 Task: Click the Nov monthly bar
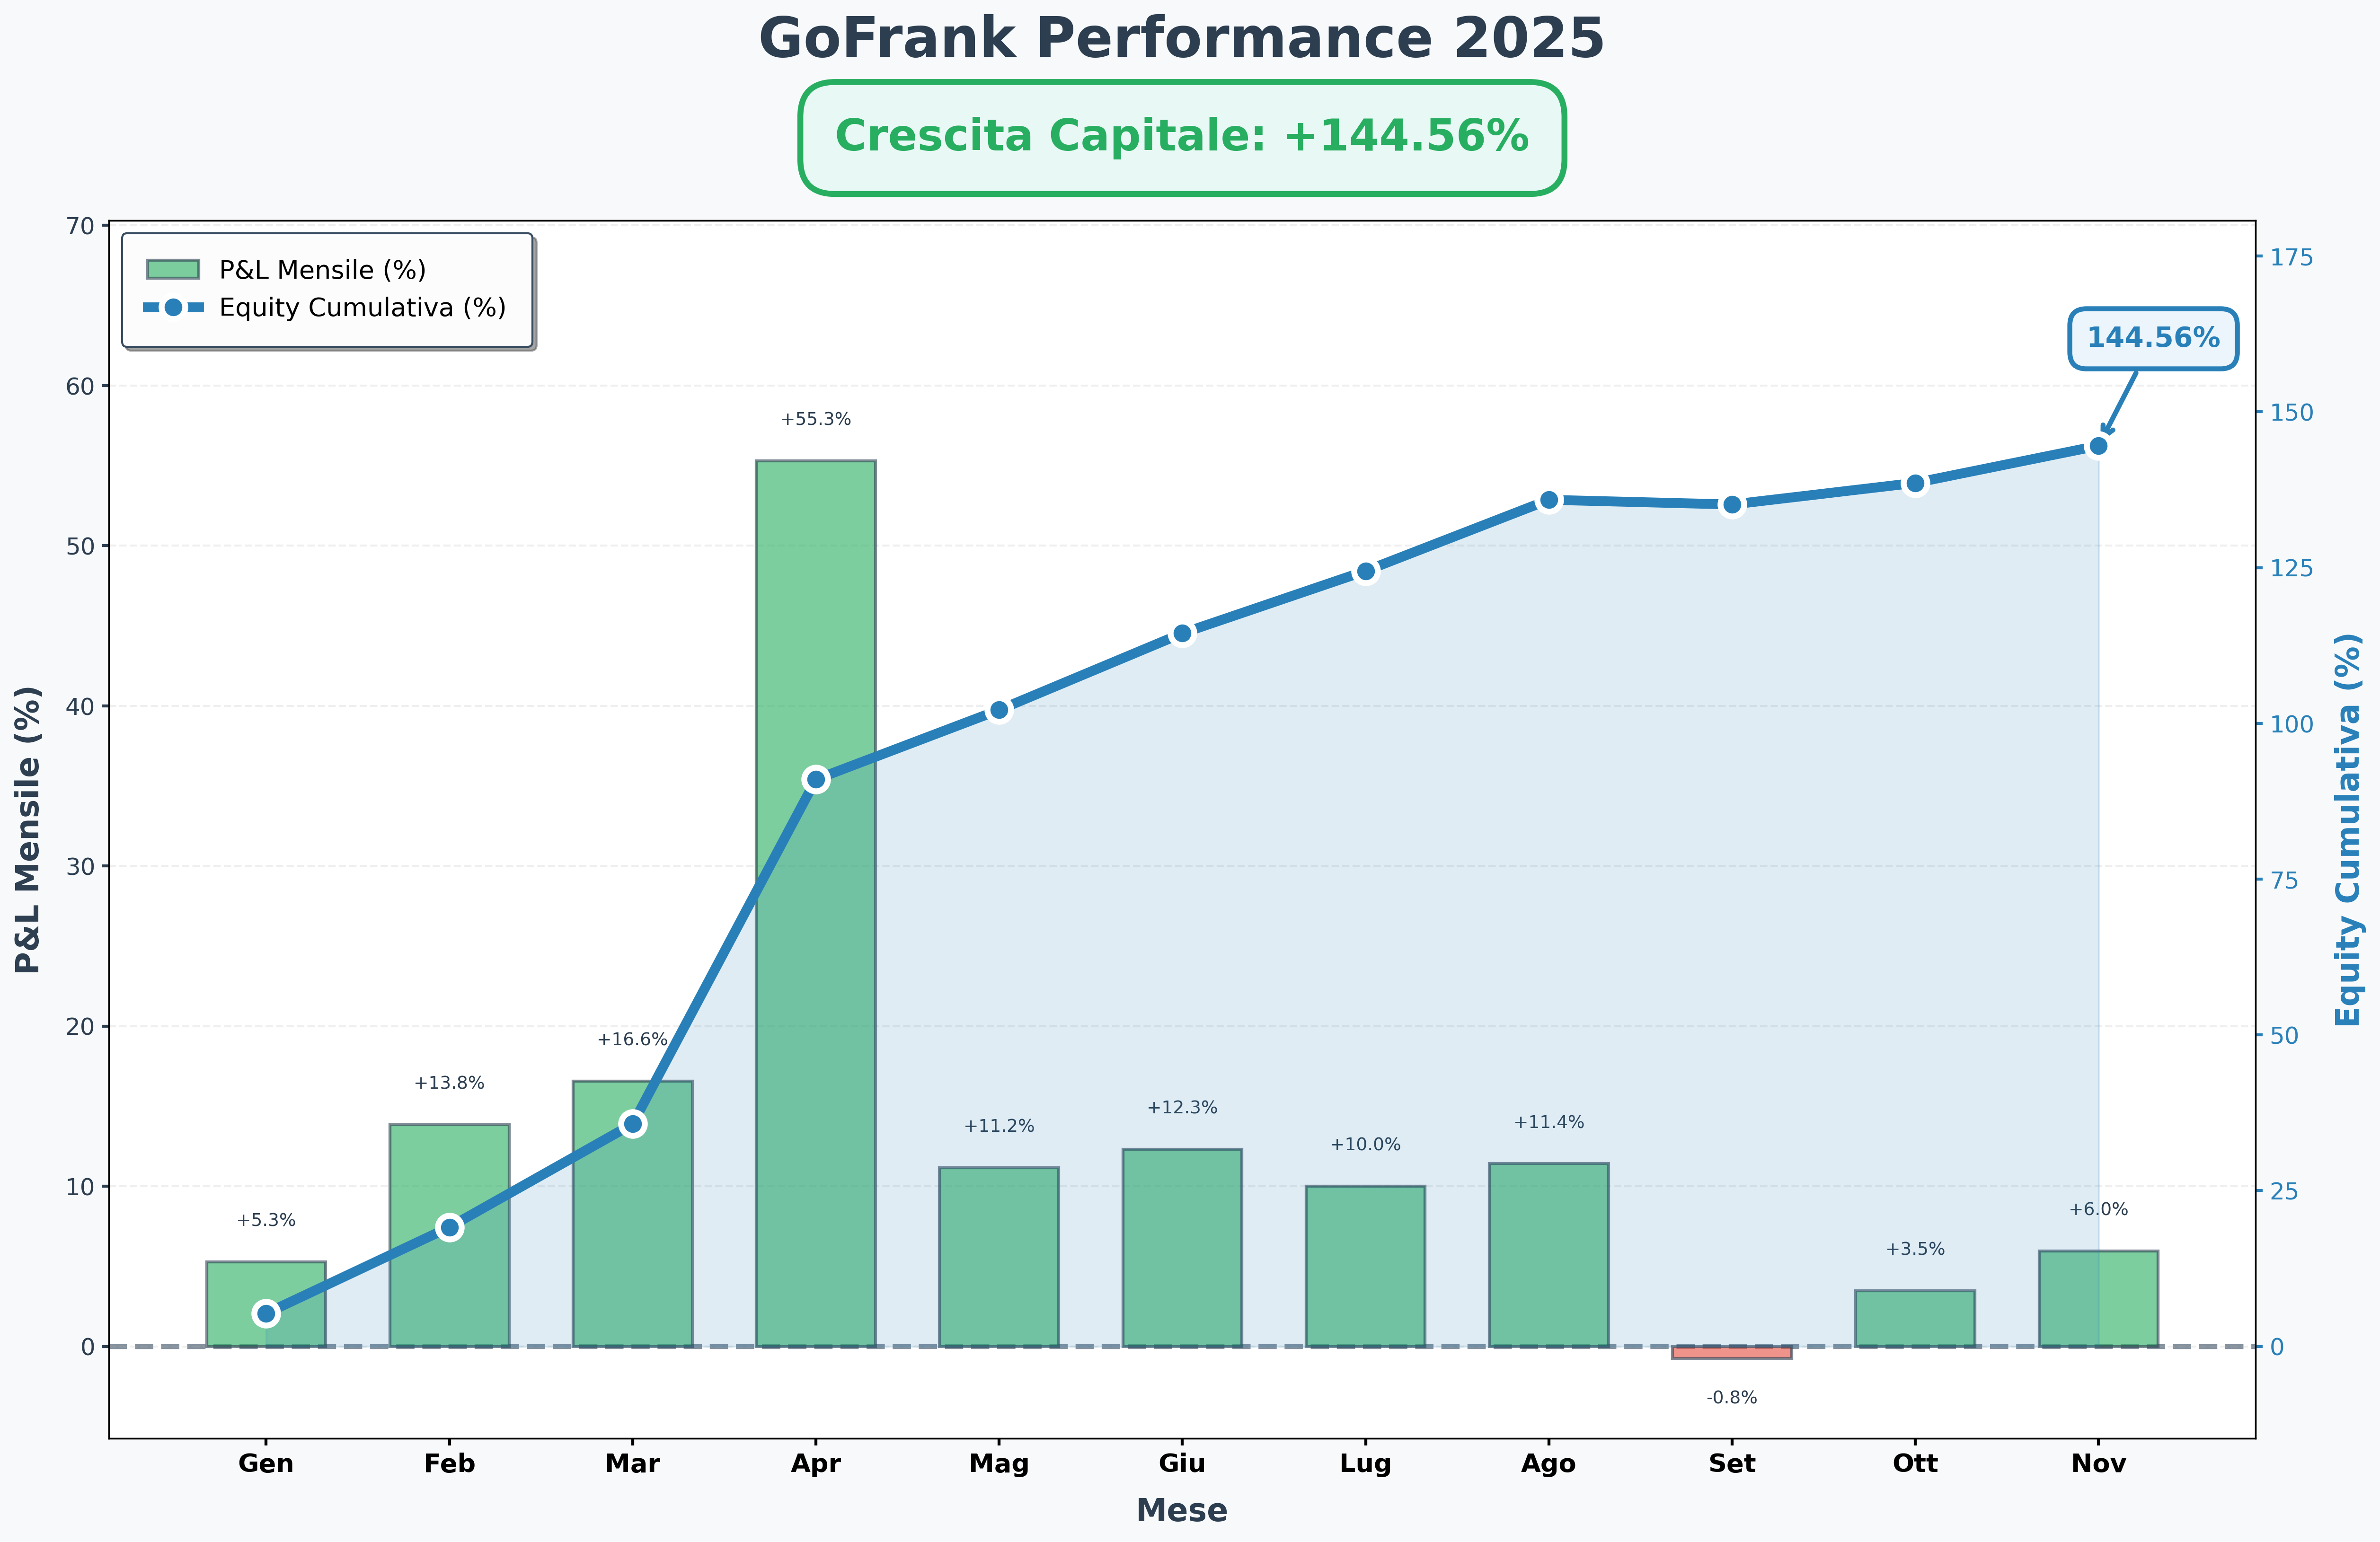(2098, 1298)
